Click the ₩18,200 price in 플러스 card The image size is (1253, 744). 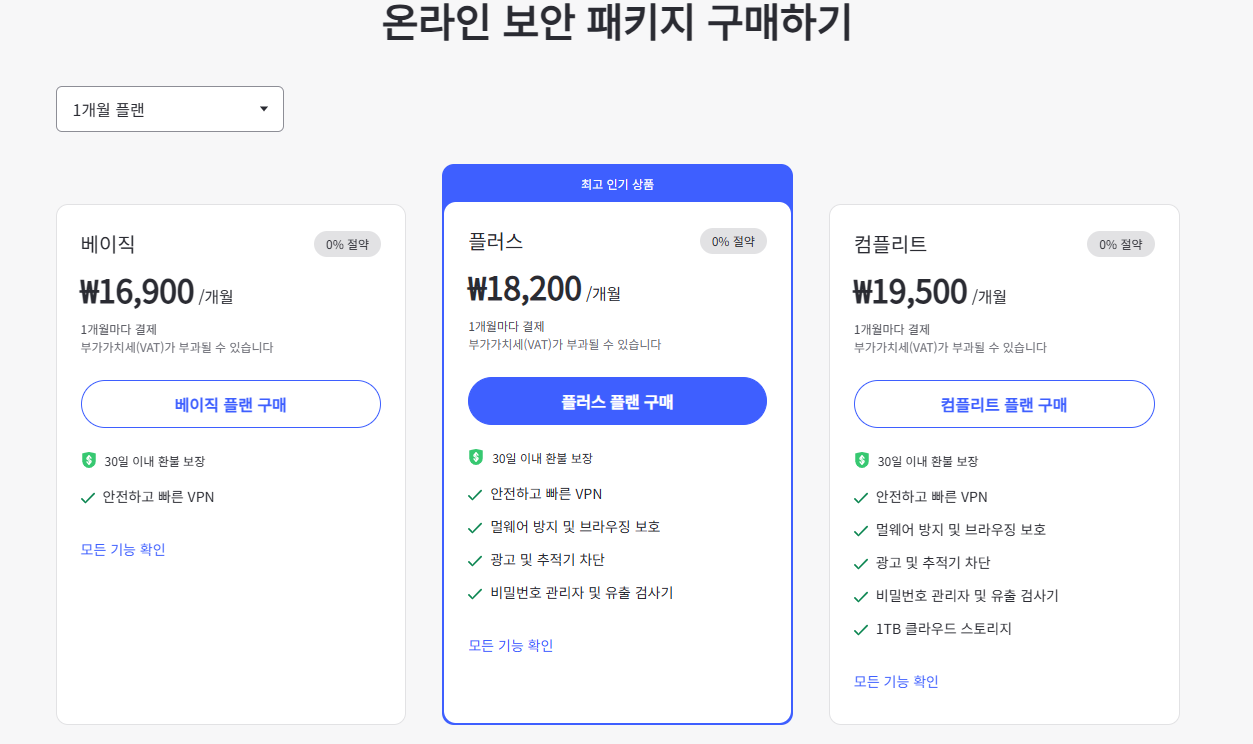point(525,288)
